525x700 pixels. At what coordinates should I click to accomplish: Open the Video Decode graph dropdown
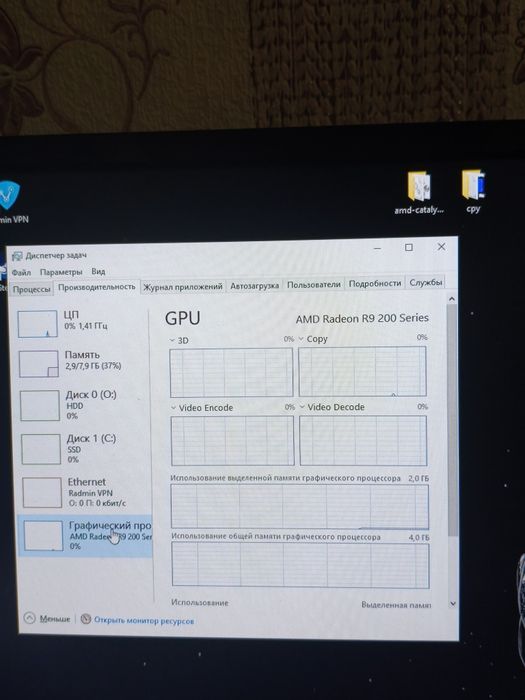pyautogui.click(x=302, y=407)
